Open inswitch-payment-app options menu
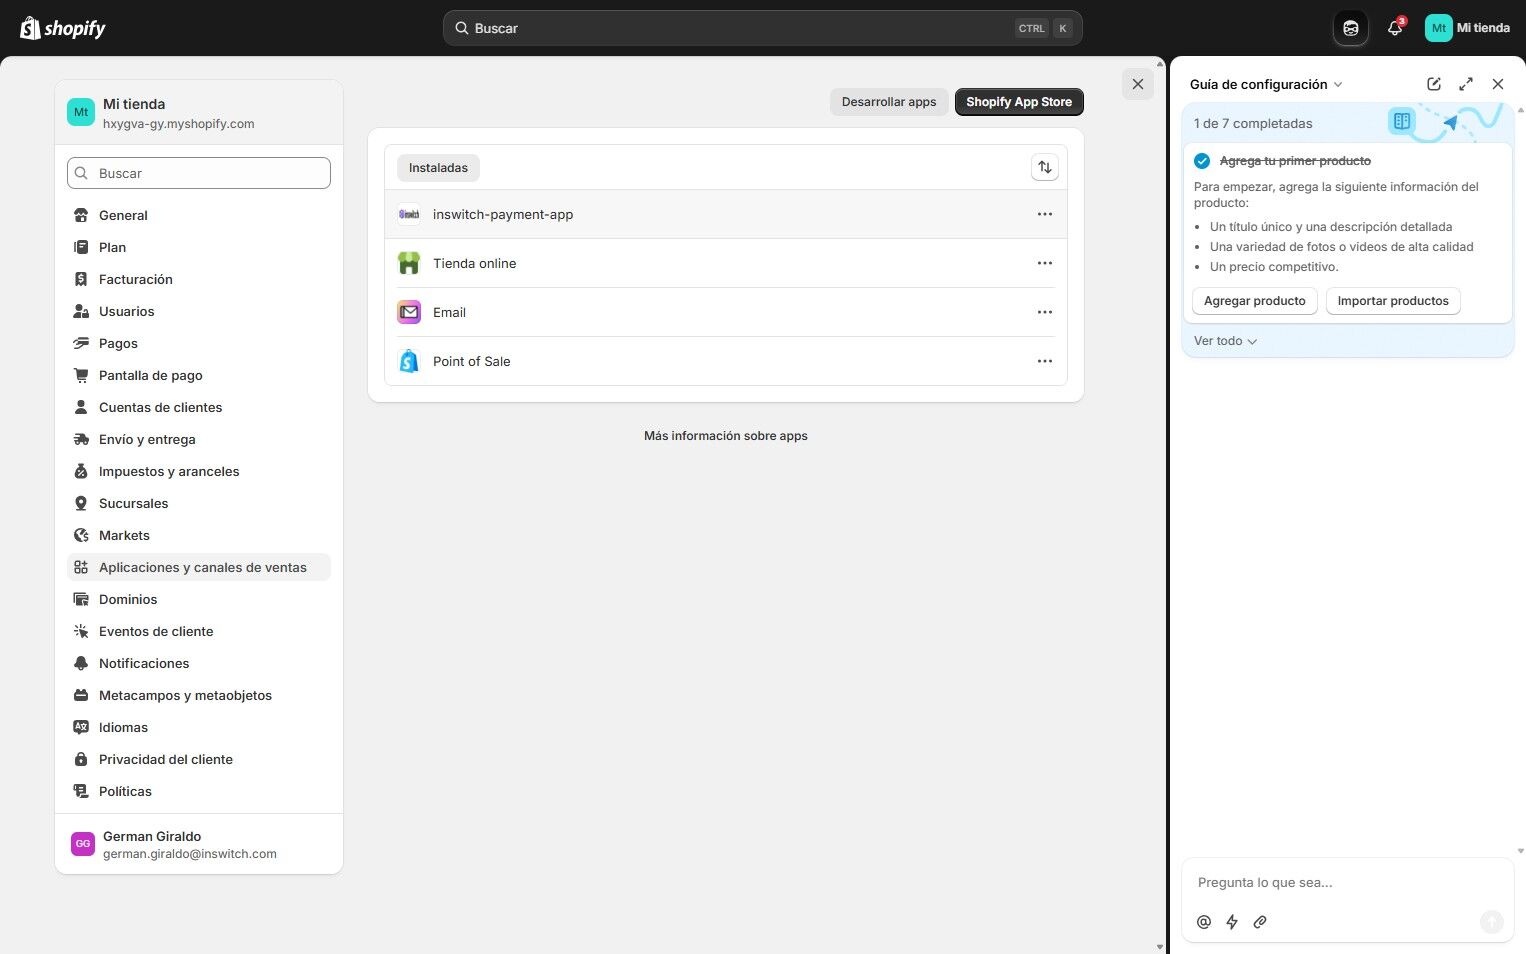The height and width of the screenshot is (954, 1526). pos(1045,214)
